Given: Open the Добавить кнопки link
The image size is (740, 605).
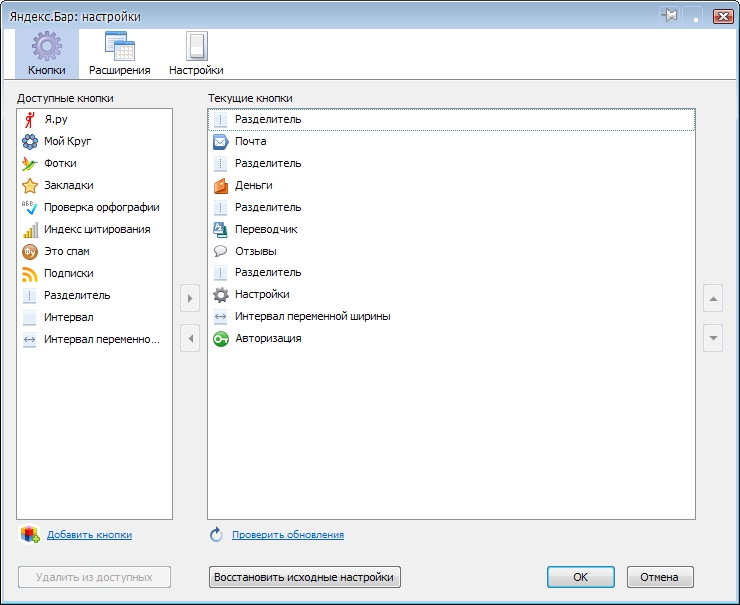Looking at the screenshot, I should coord(89,535).
